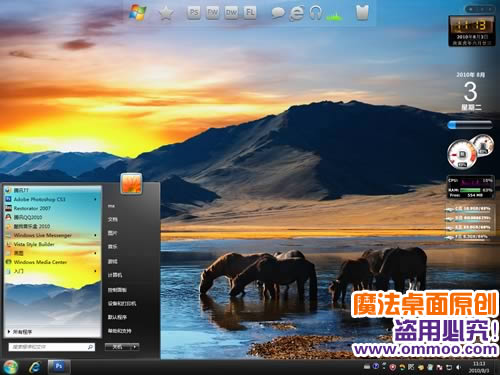Click the shutdown button in Start menu
The width and height of the screenshot is (500, 375).
pos(118,347)
